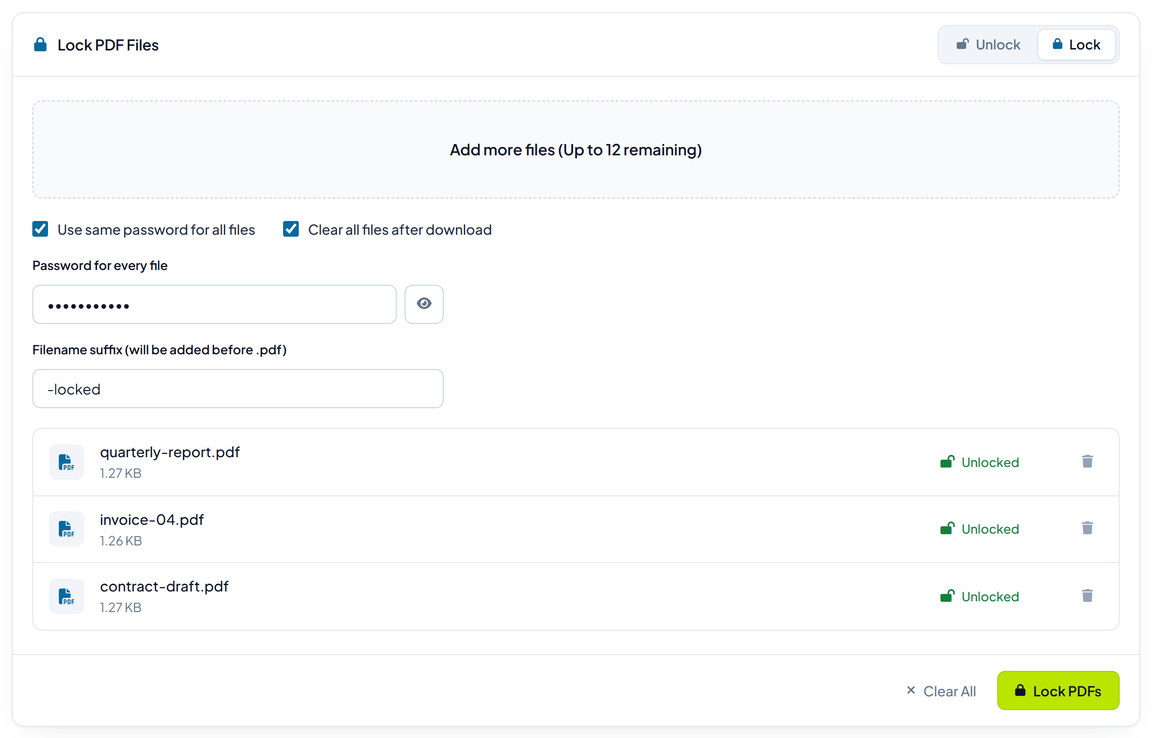Click trash icon for contract-draft.pdf
1152x738 pixels.
(1087, 596)
